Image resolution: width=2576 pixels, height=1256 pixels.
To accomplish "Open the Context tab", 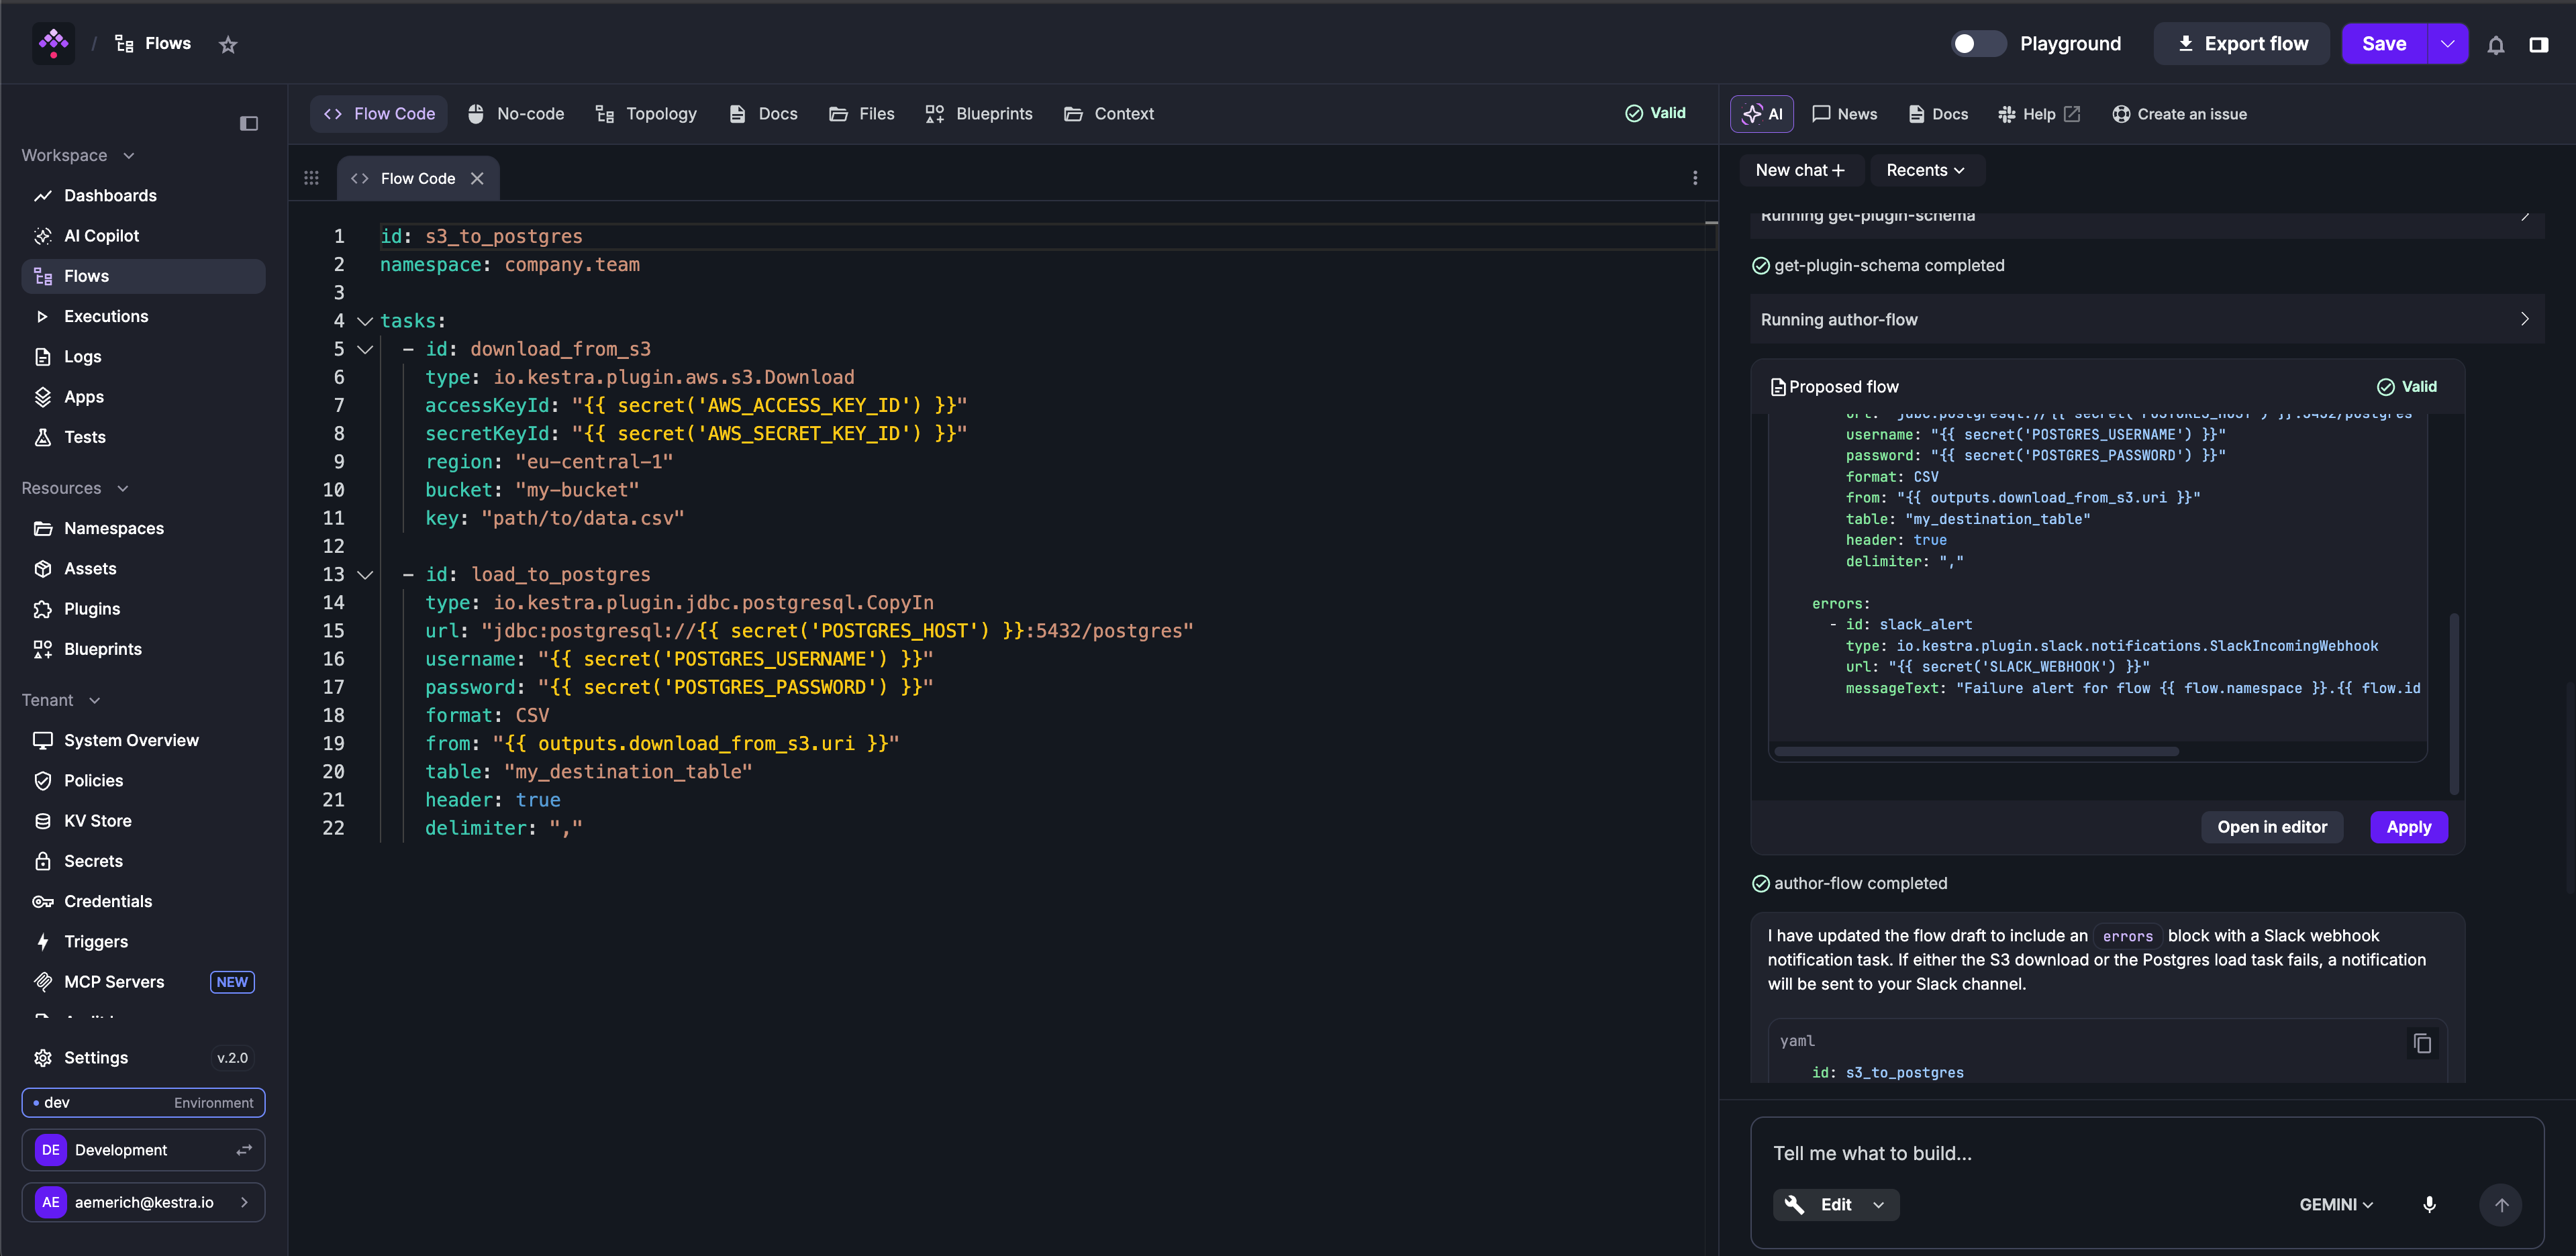I will pyautogui.click(x=1109, y=114).
